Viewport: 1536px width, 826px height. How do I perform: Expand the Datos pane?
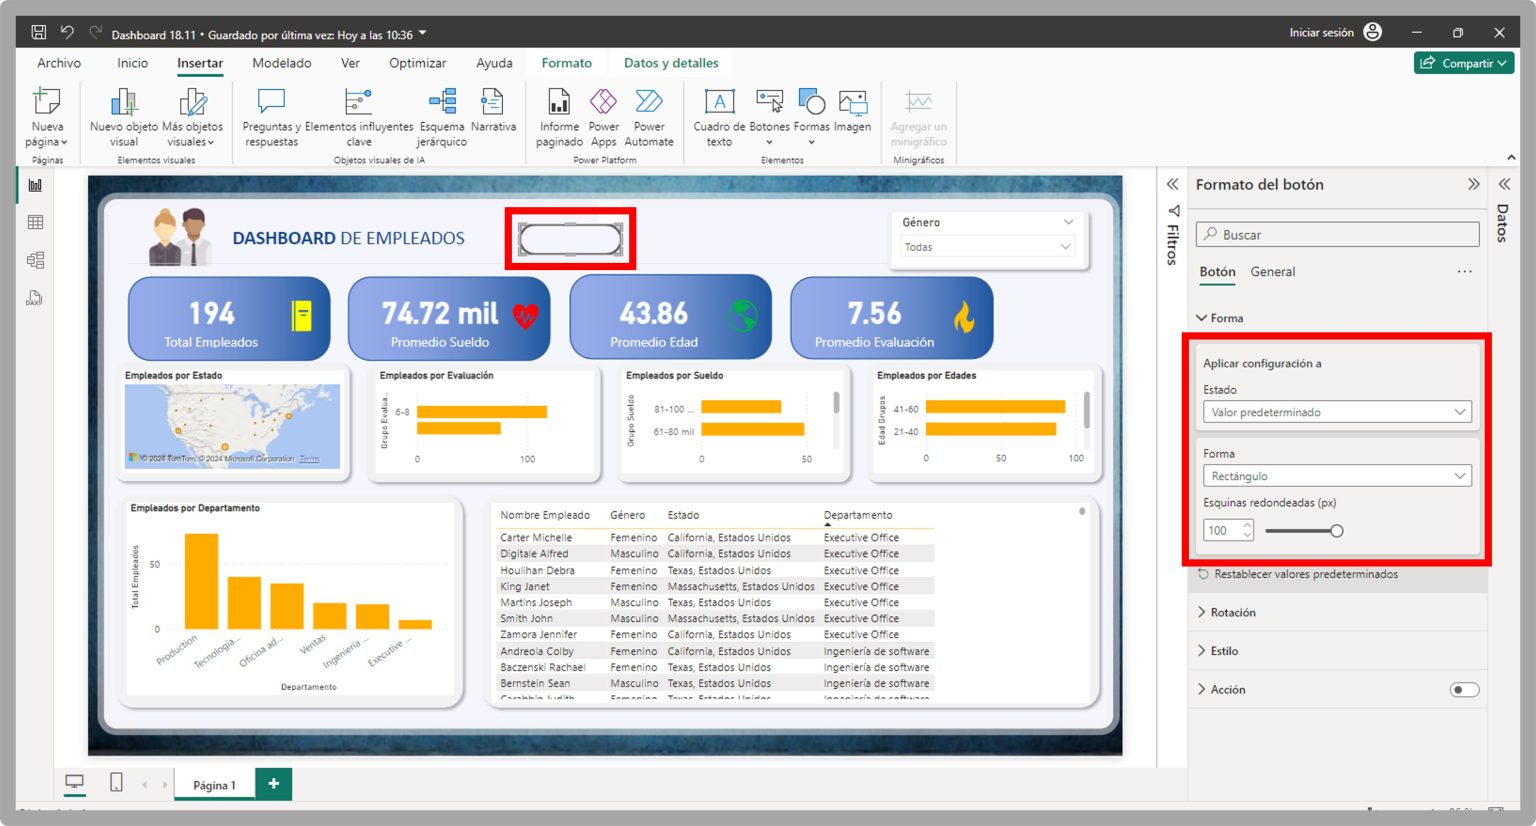(1504, 184)
